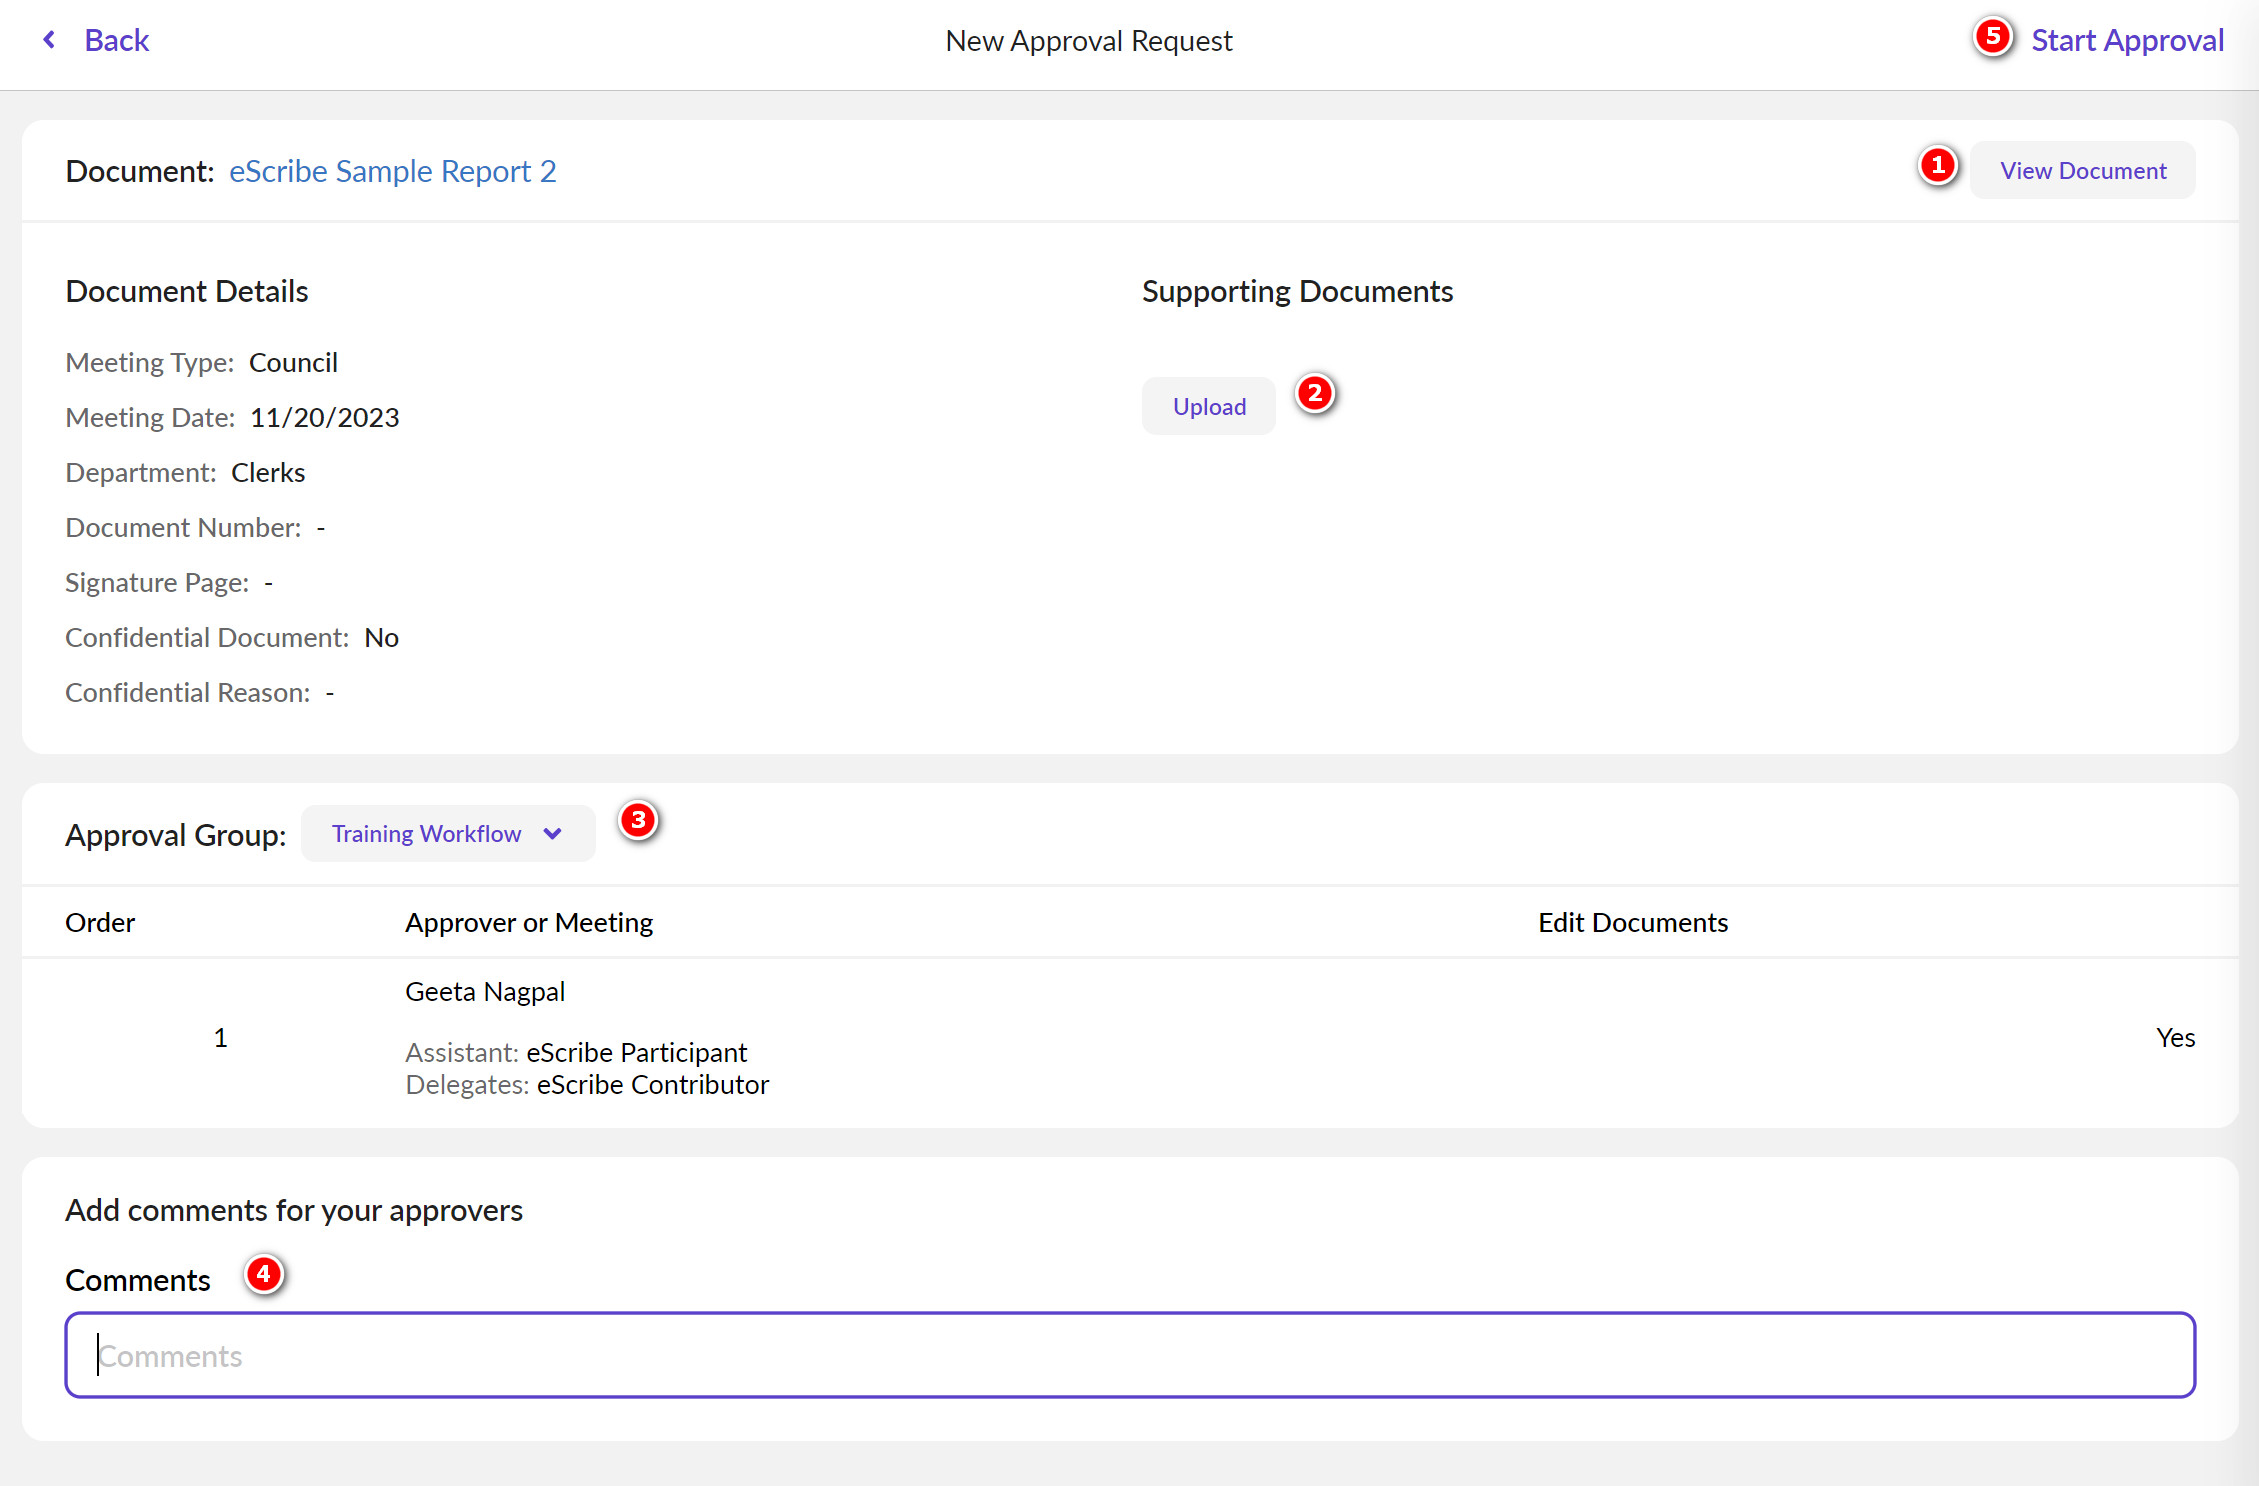This screenshot has height=1486, width=2259.
Task: Select the approver row for Geeta Nagpal
Action: pyautogui.click(x=485, y=991)
